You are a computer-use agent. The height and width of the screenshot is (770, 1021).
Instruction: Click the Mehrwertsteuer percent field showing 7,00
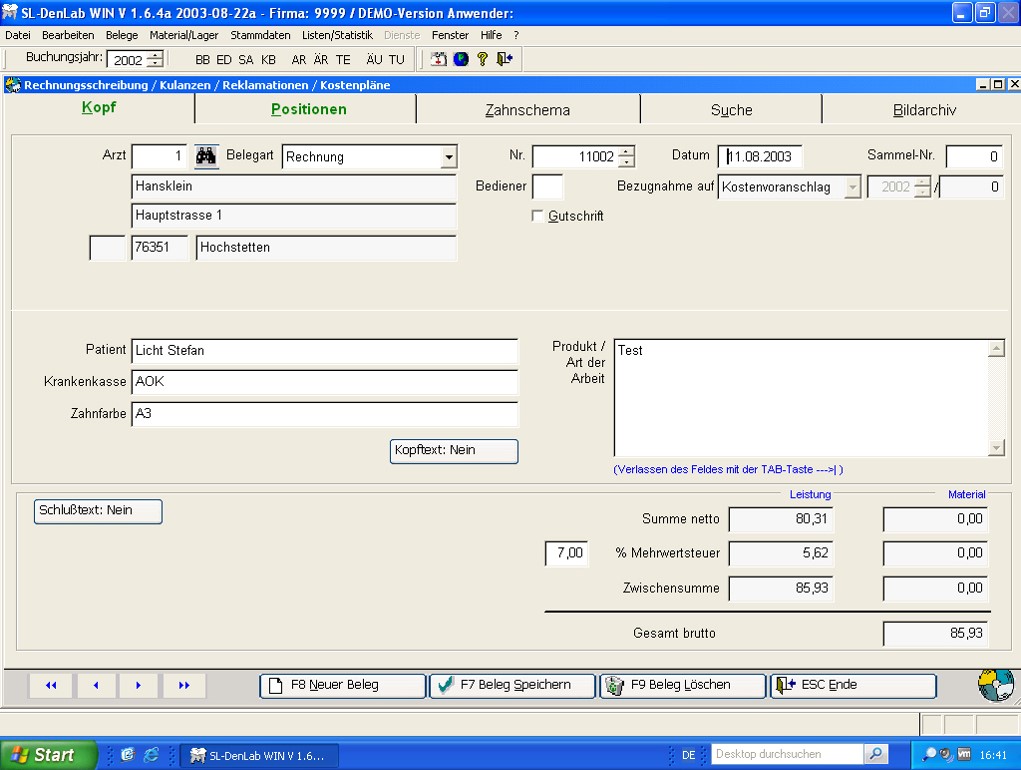tap(567, 553)
